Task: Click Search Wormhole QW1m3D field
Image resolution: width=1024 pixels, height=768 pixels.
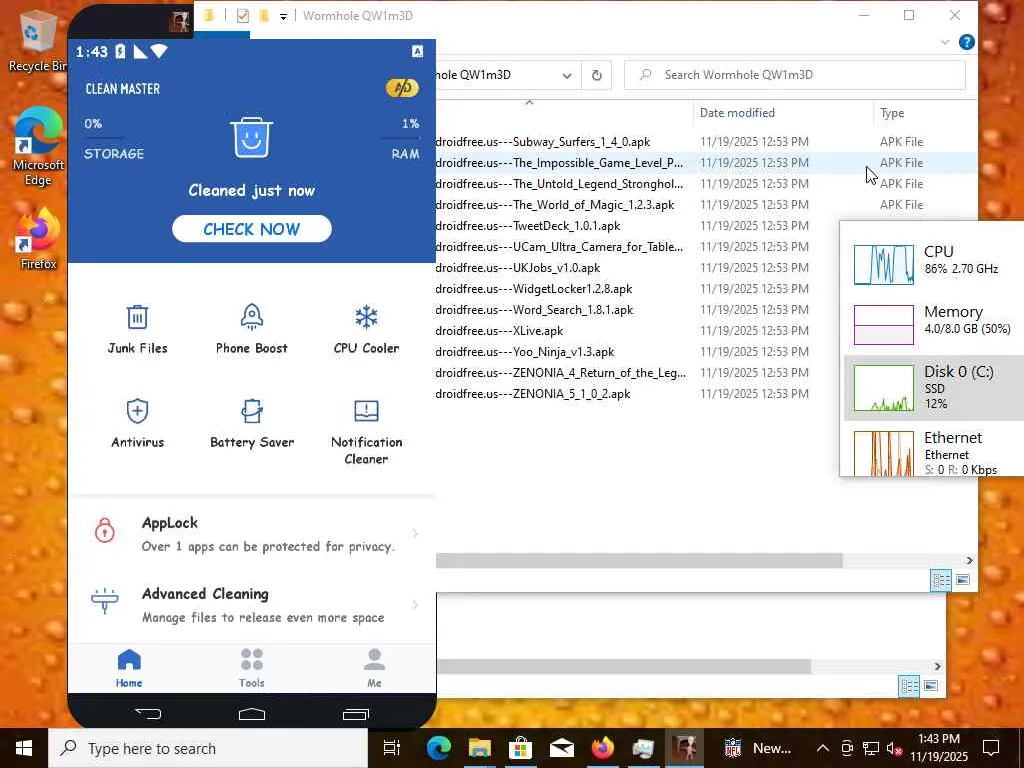Action: pyautogui.click(x=795, y=75)
